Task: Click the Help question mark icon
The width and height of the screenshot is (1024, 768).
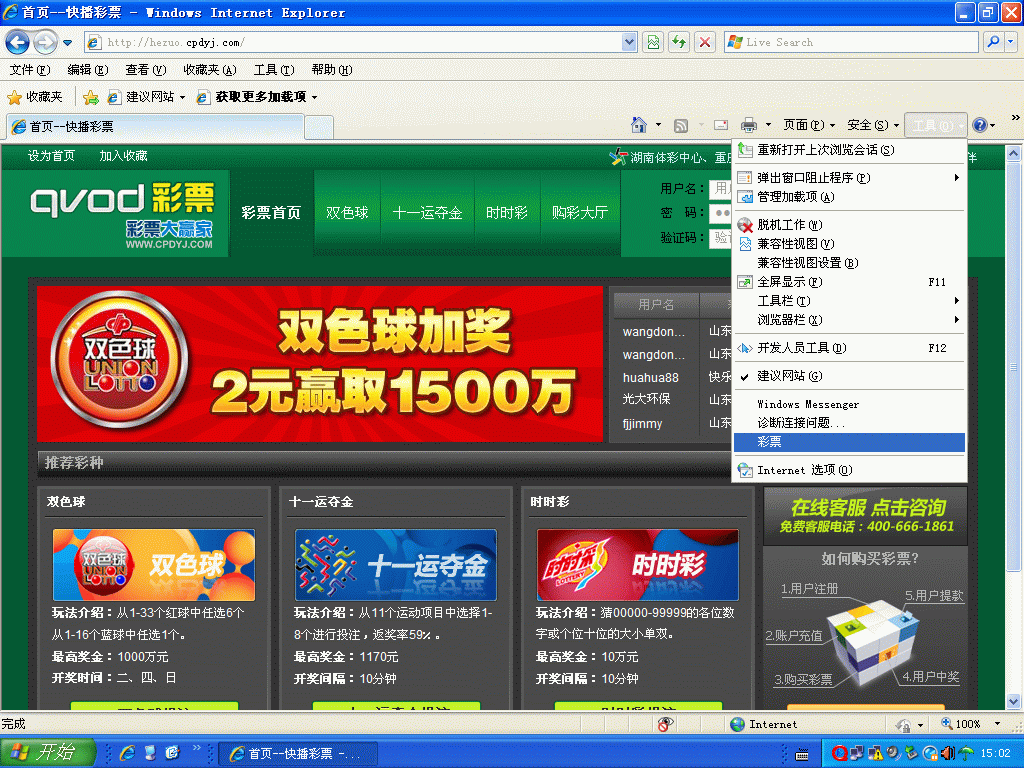Action: [x=980, y=125]
